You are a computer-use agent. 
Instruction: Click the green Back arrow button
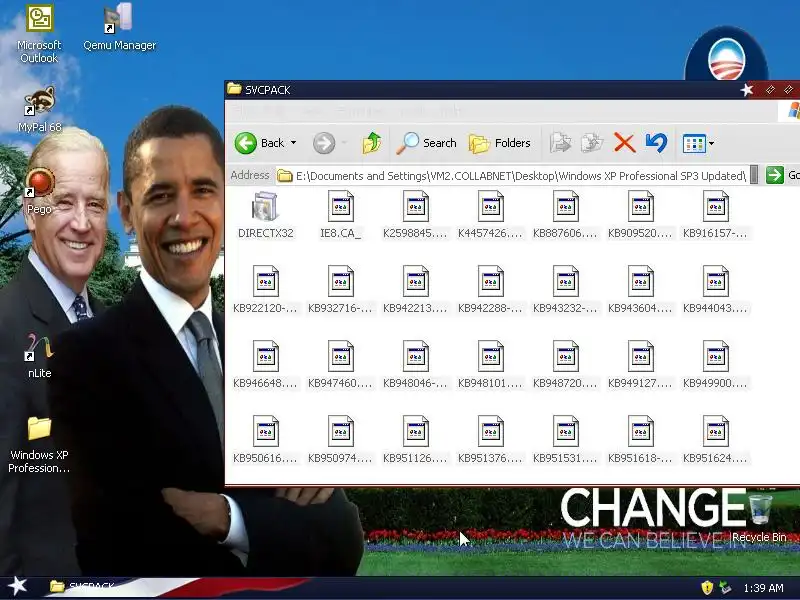coord(245,143)
